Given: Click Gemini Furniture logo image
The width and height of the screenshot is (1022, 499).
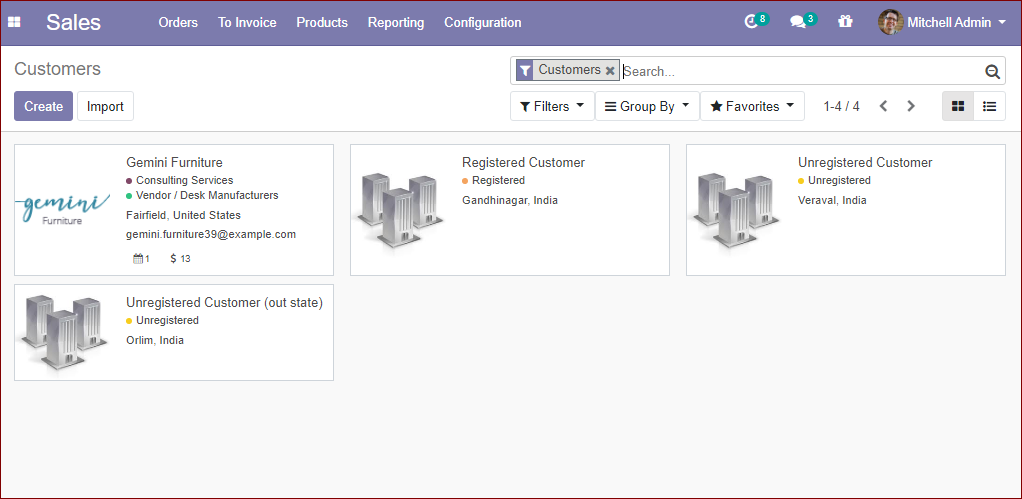Looking at the screenshot, I should tap(63, 210).
